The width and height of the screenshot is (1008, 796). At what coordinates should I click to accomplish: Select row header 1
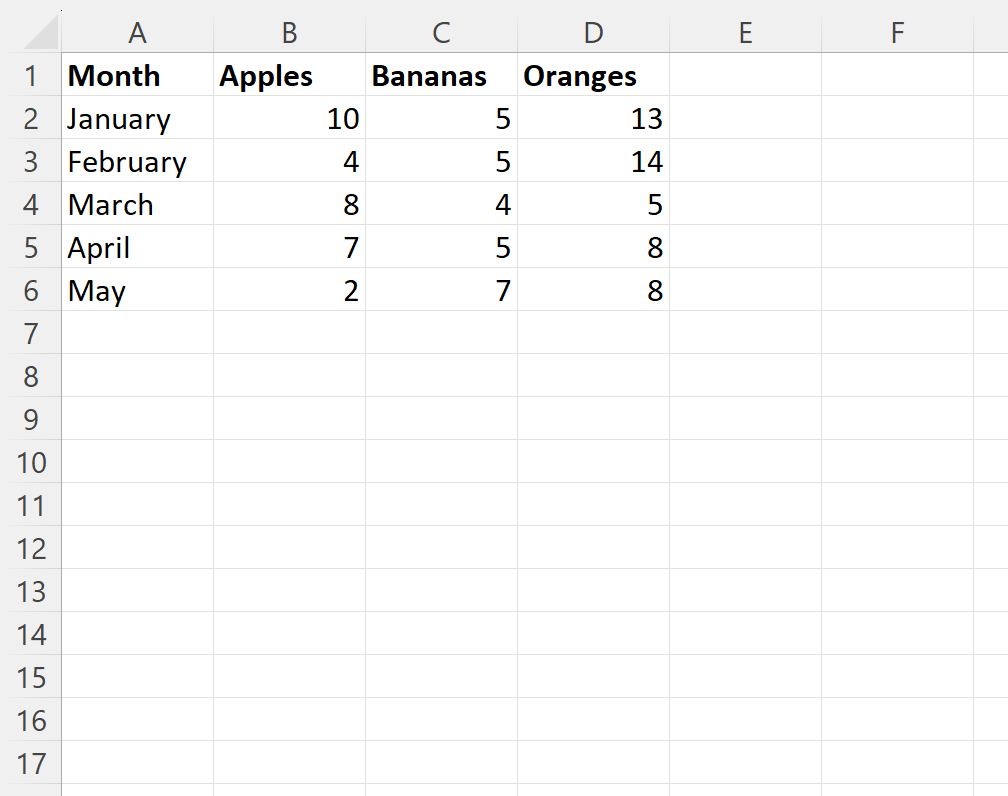tap(31, 75)
